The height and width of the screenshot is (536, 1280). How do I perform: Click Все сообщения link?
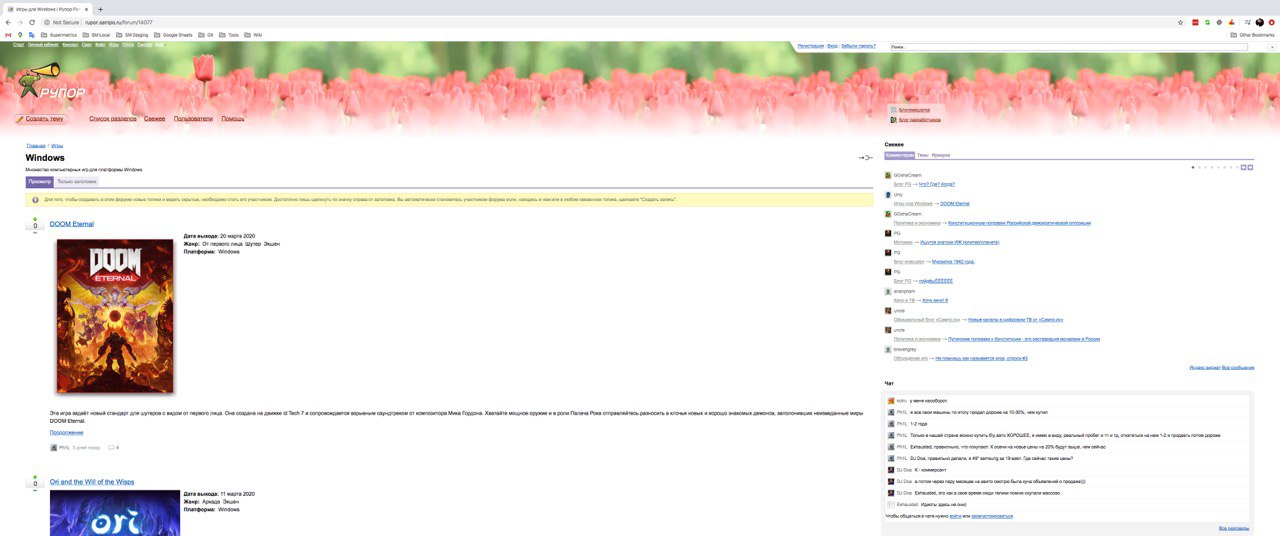[x=1238, y=367]
